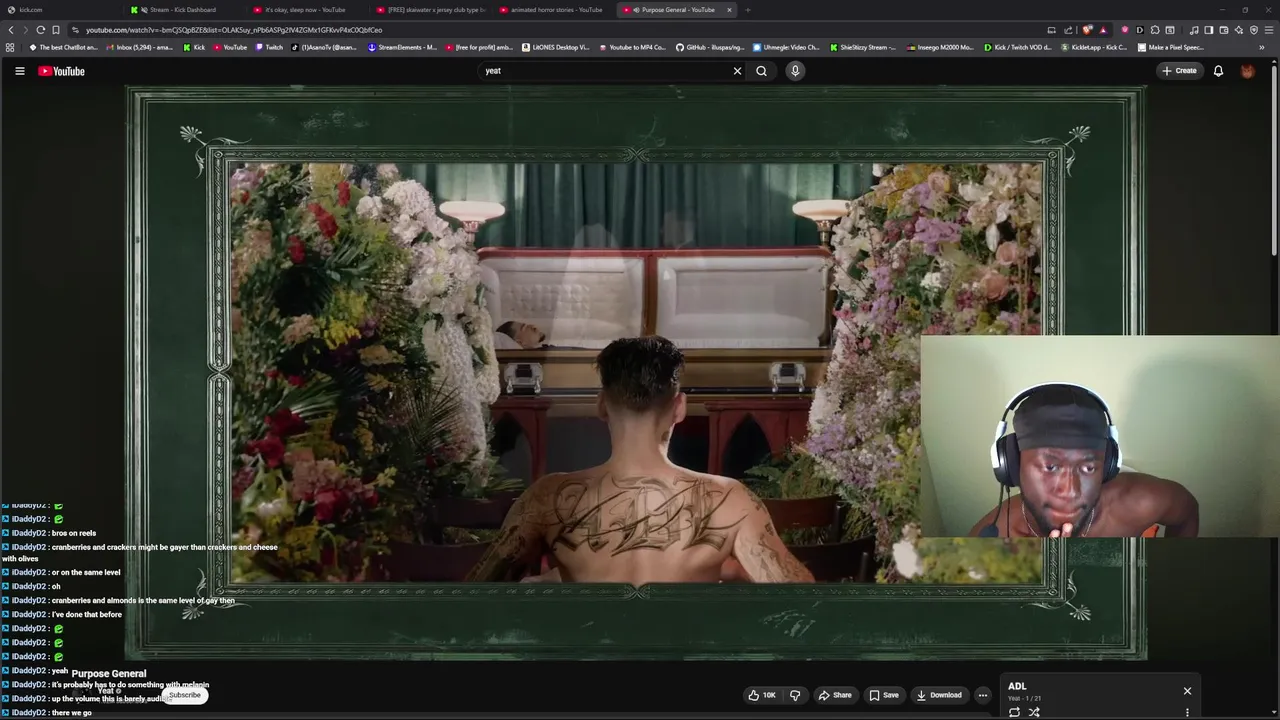Open the Uhmegle Video Chat bookmark
Viewport: 1280px width, 720px height.
pyautogui.click(x=786, y=47)
